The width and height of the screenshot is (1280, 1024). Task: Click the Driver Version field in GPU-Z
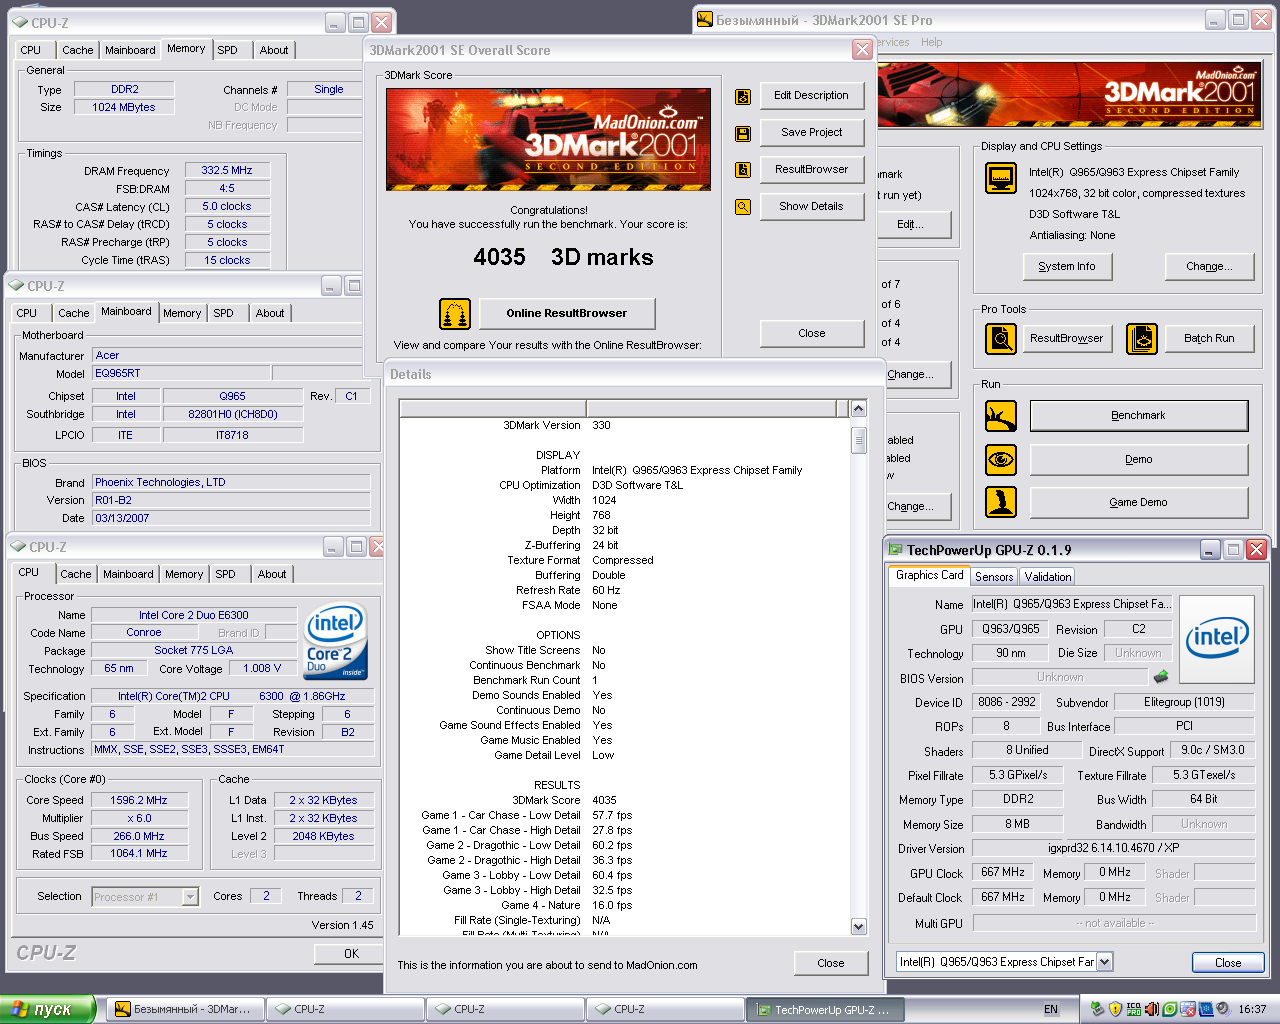click(1113, 848)
